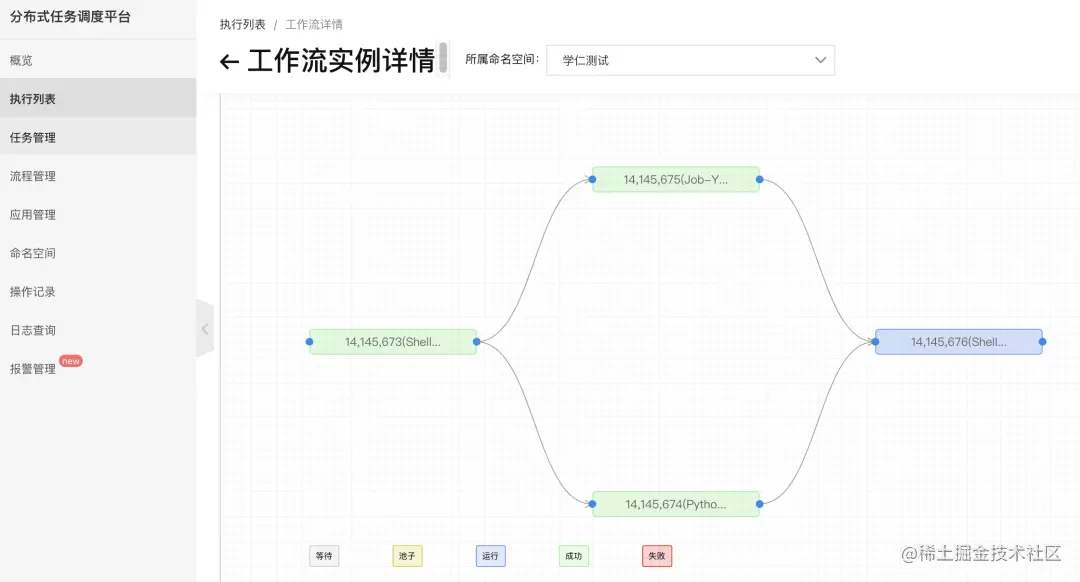
Task: Click the 成功 status legend swatch
Action: [x=574, y=556]
